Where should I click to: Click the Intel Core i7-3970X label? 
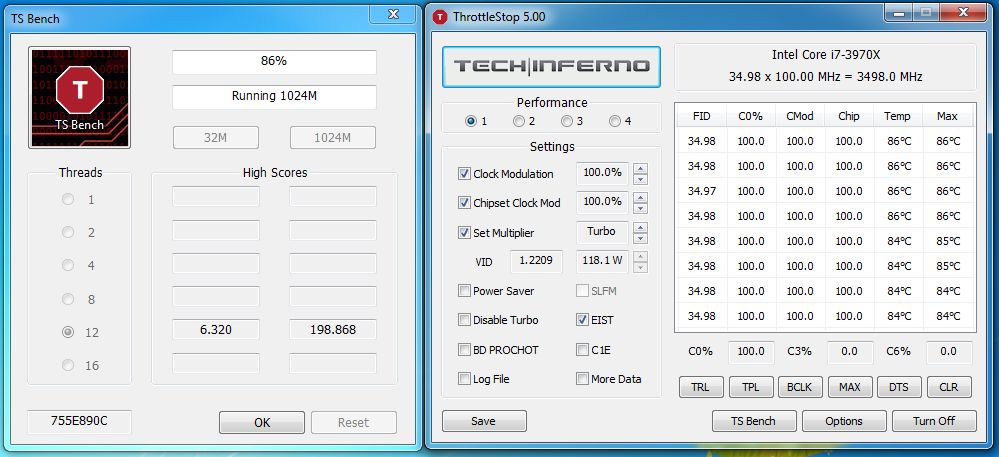[x=825, y=55]
